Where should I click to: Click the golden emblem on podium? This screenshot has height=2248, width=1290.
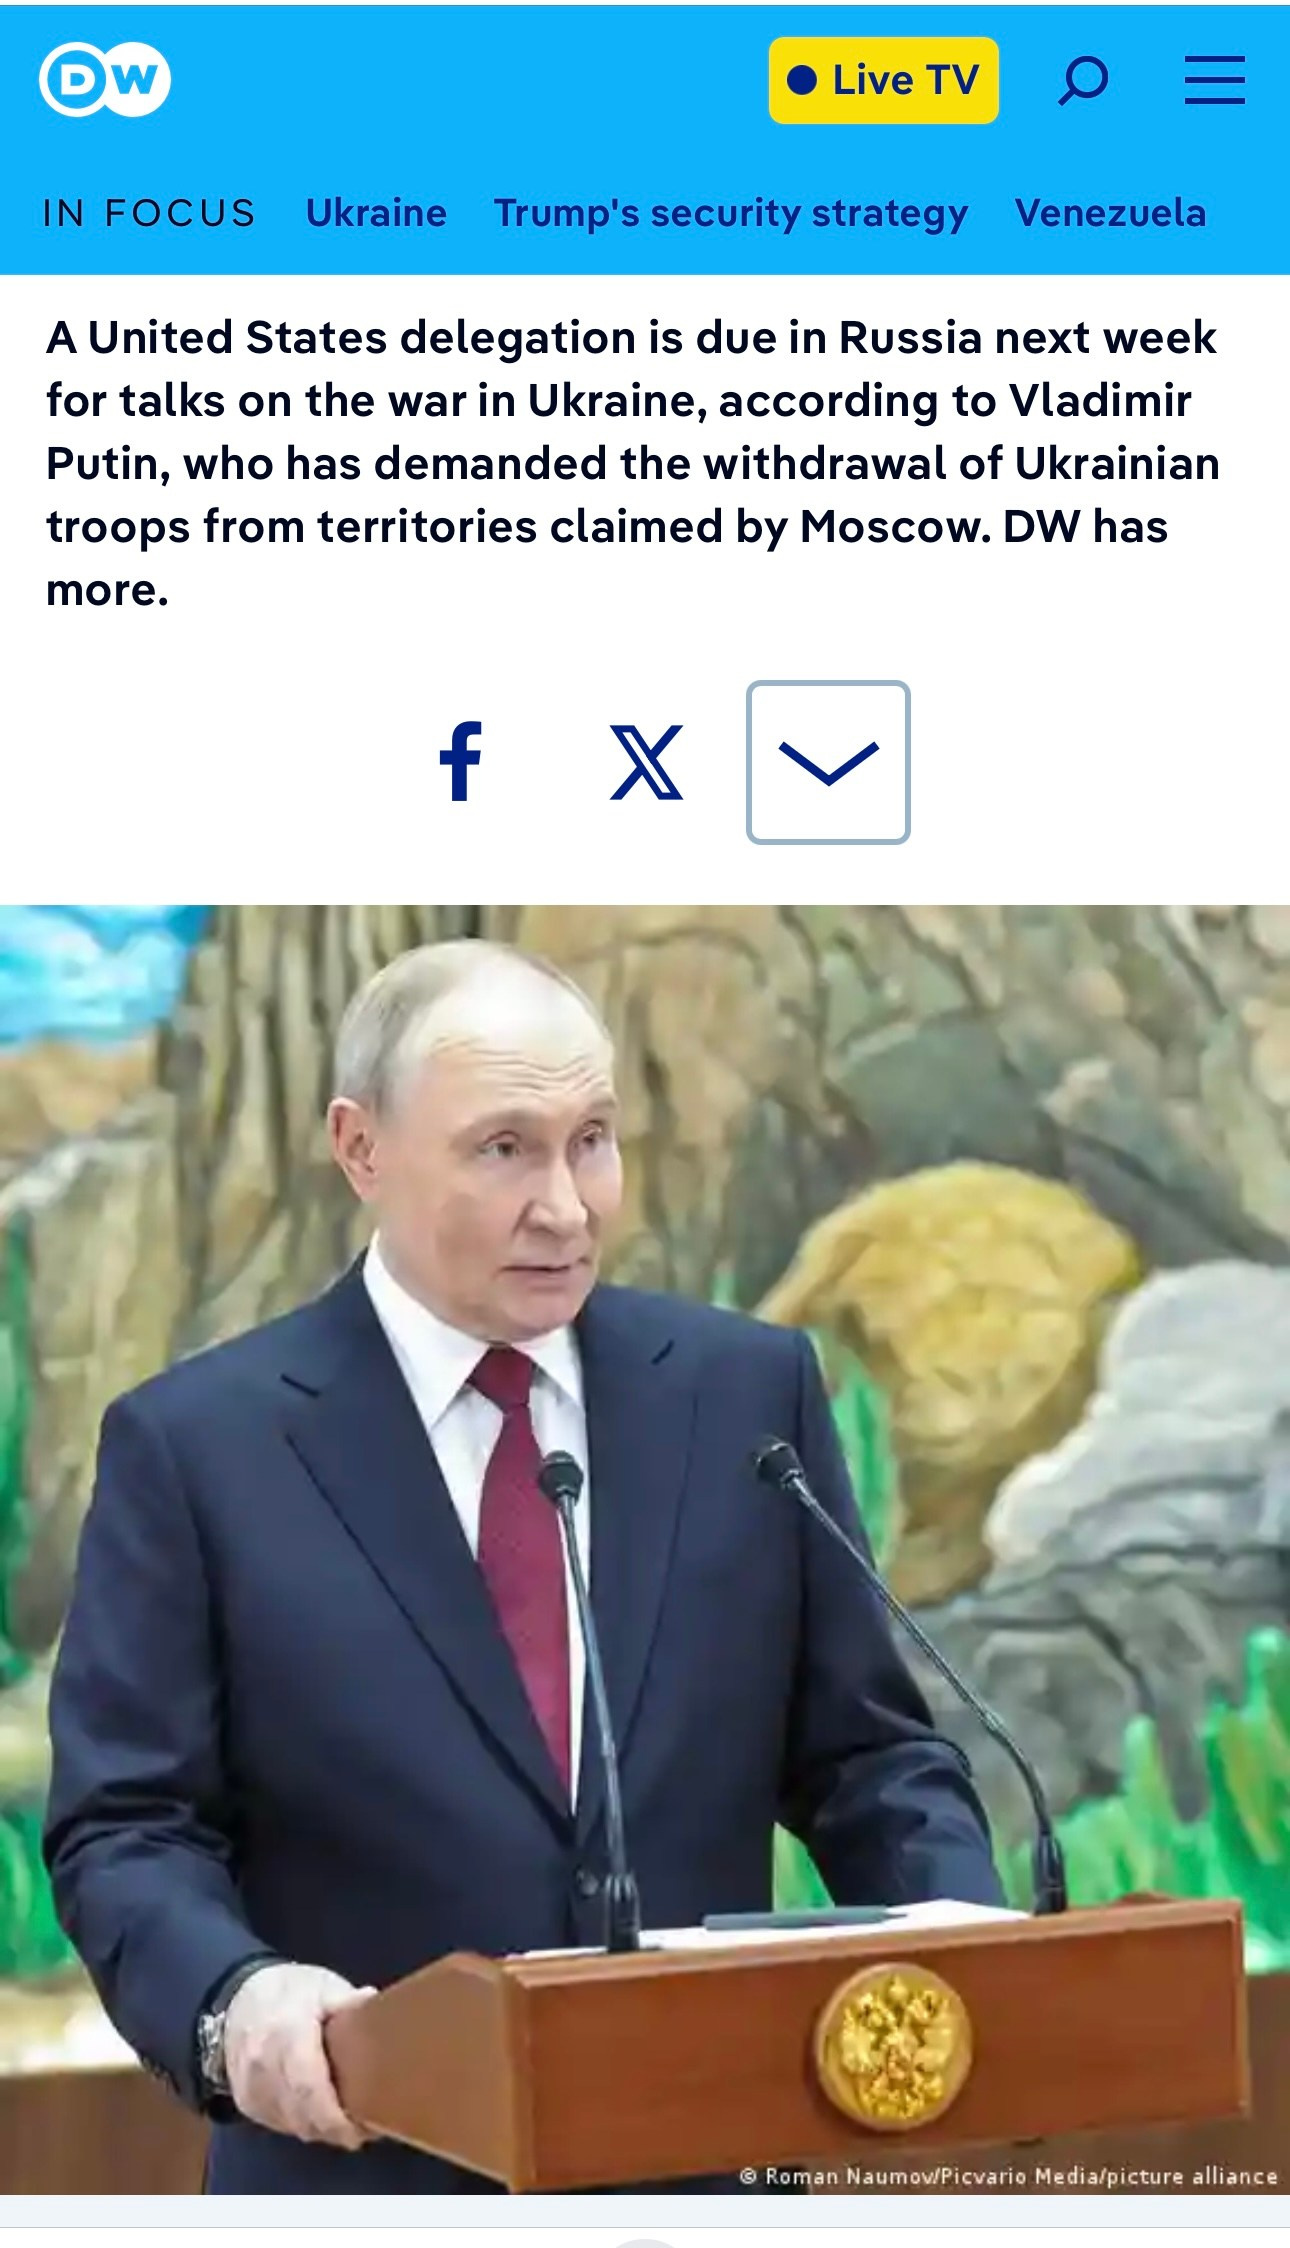[x=892, y=2045]
